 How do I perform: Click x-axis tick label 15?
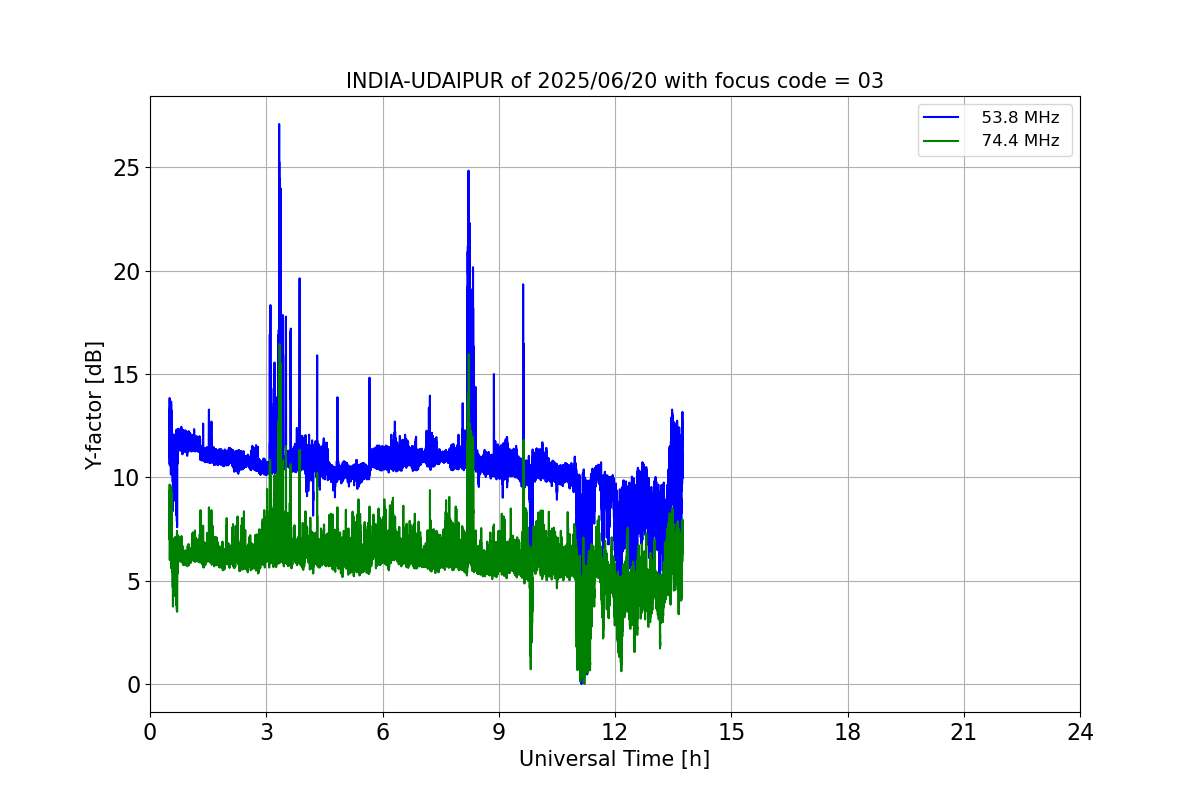[731, 732]
